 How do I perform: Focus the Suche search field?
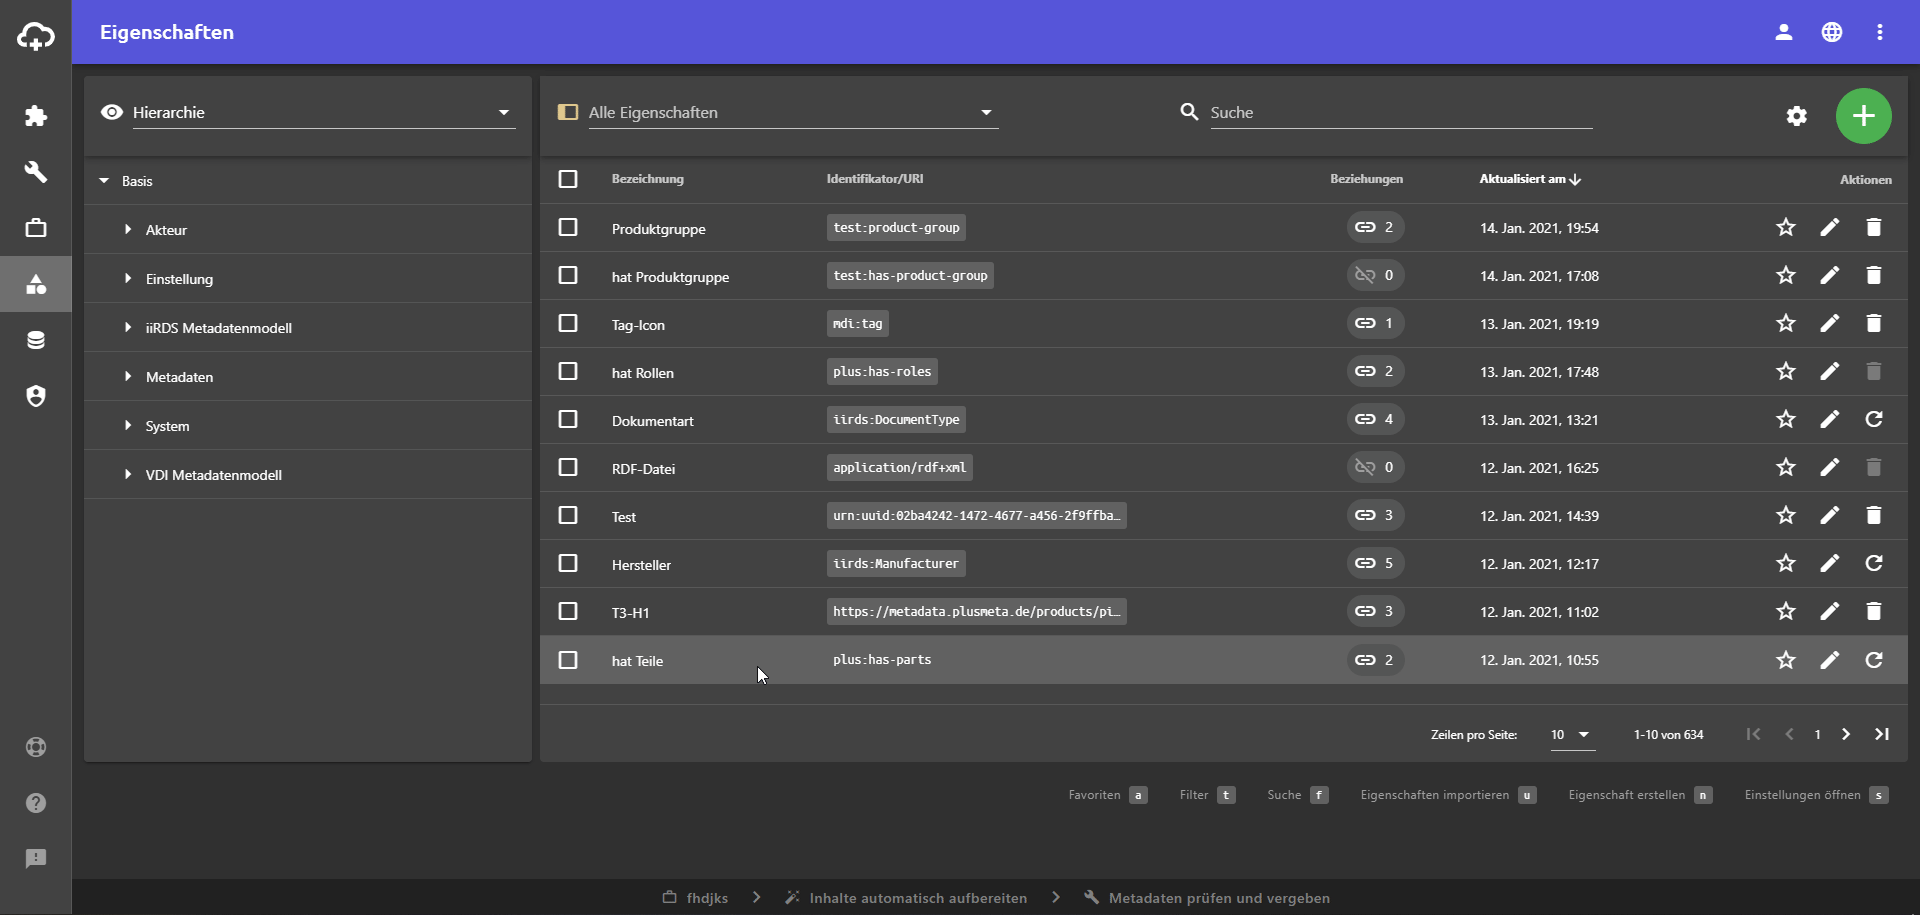(x=1401, y=112)
